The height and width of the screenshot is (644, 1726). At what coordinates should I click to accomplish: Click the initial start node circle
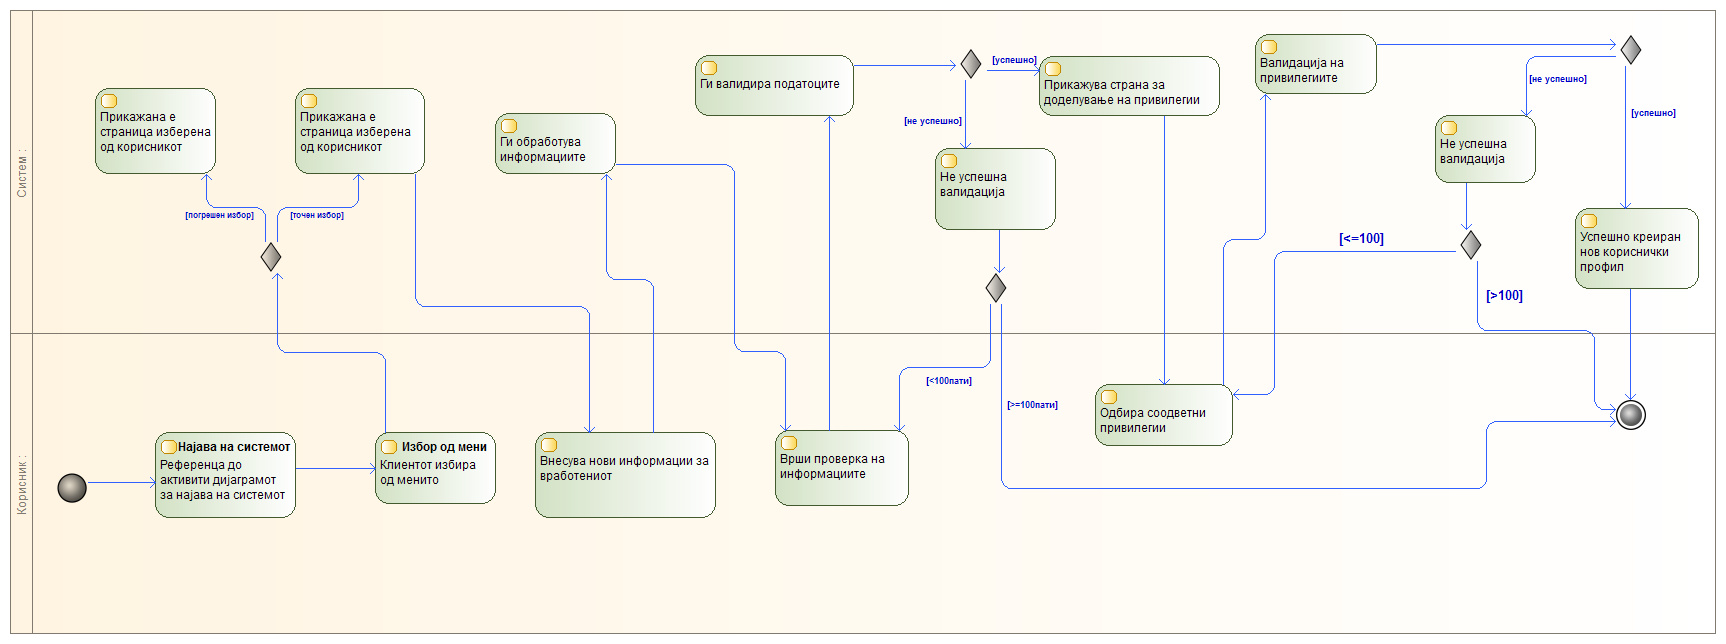tap(72, 488)
